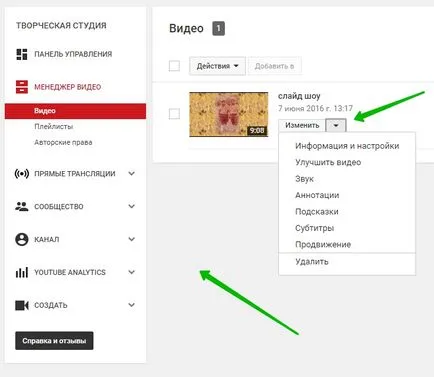Click the live broadcast signal icon
The width and height of the screenshot is (434, 377).
(22, 174)
